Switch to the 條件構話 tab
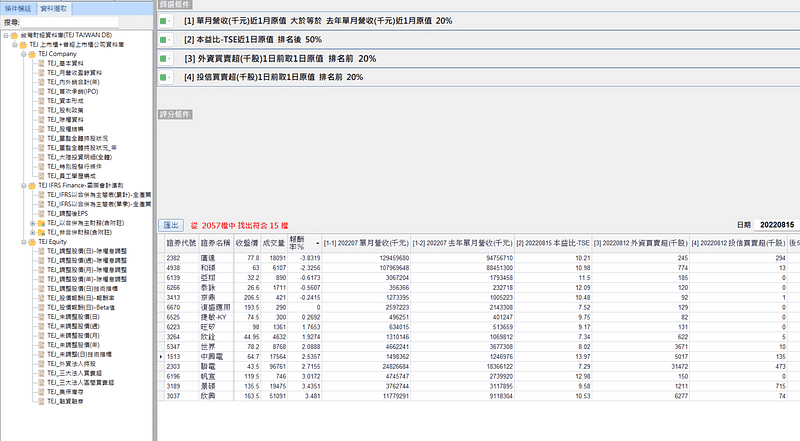800x441 pixels. [x=17, y=7]
